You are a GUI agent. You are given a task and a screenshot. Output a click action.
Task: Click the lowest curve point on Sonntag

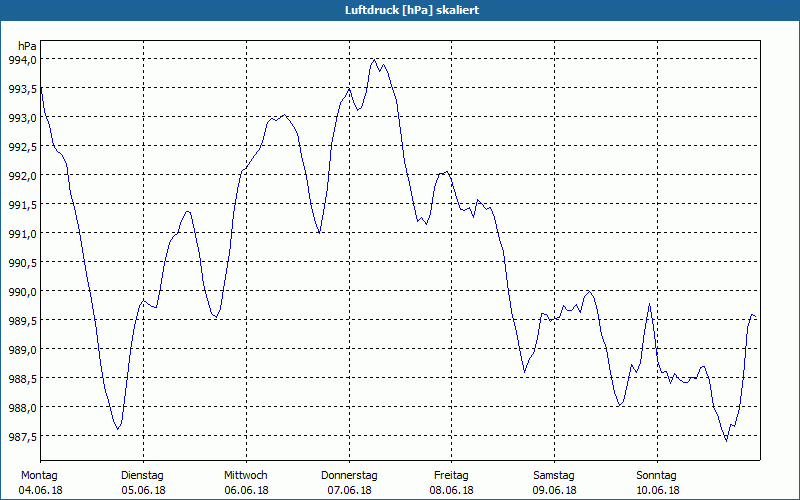(726, 441)
